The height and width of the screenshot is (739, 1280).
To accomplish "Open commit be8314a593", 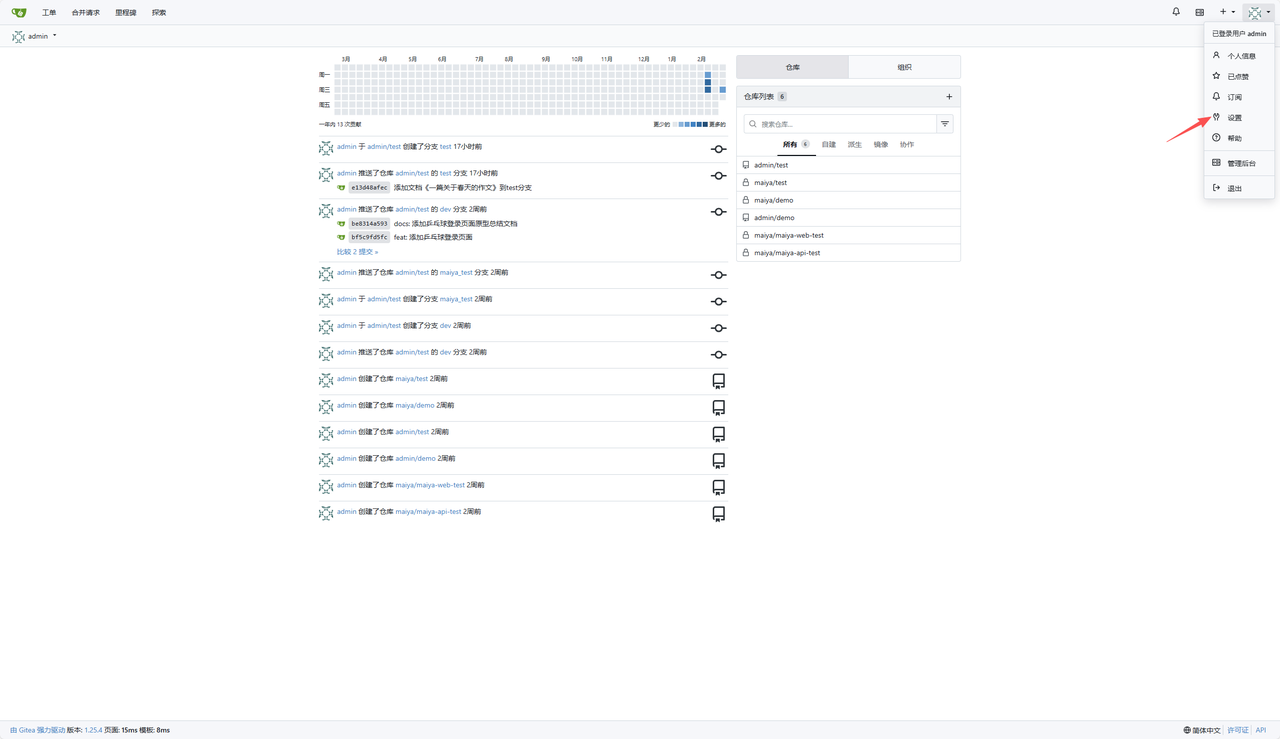I will click(x=369, y=224).
